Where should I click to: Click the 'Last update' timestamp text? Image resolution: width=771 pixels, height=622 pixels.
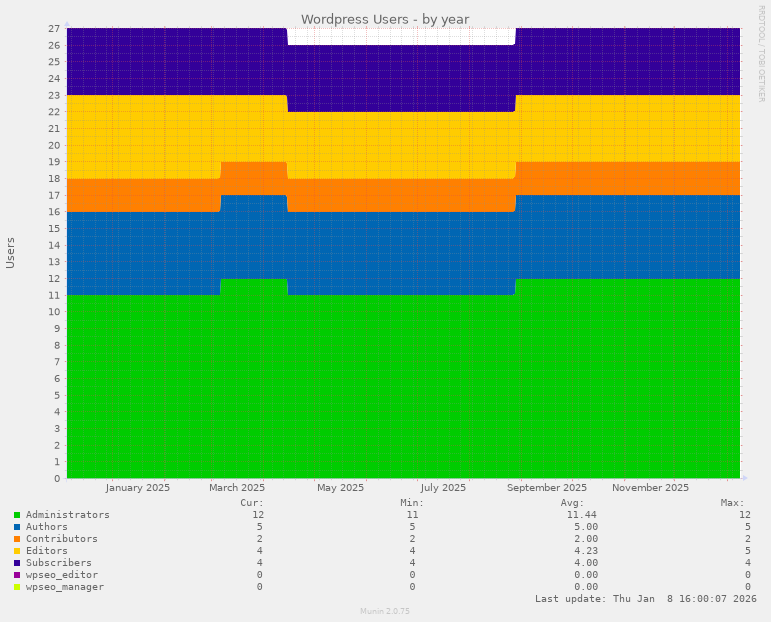point(646,599)
